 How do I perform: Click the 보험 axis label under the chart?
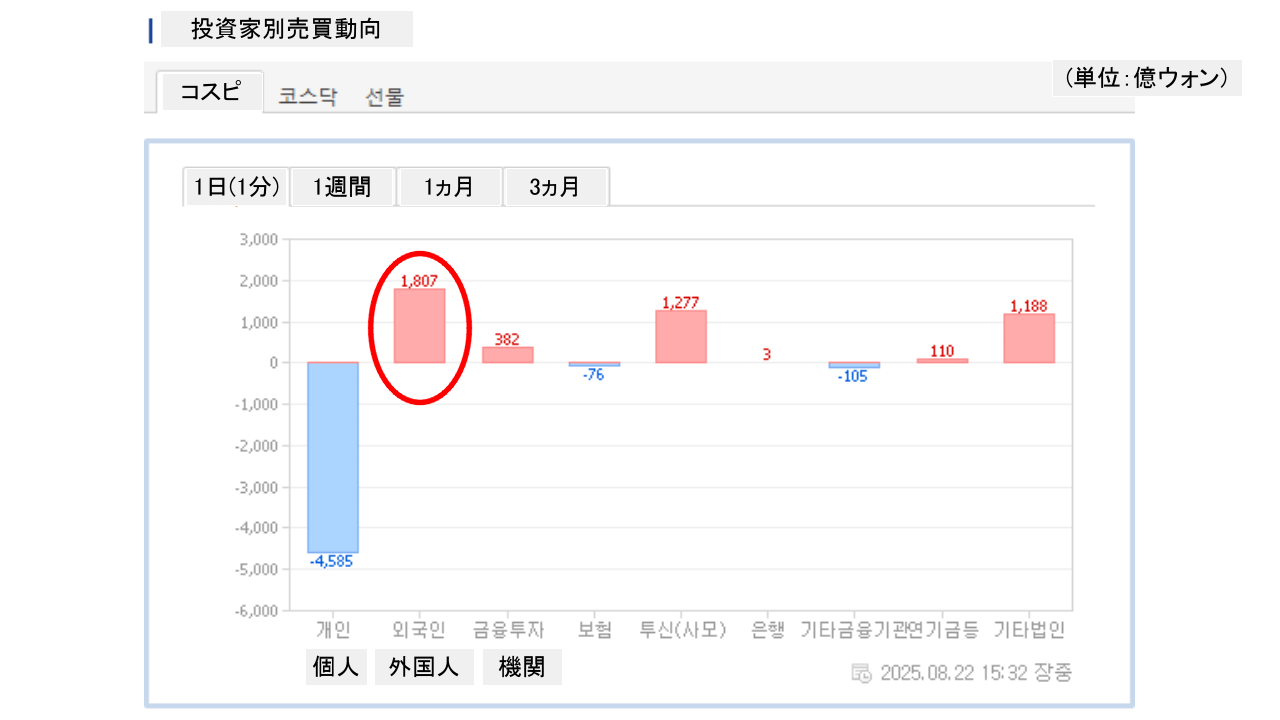594,630
